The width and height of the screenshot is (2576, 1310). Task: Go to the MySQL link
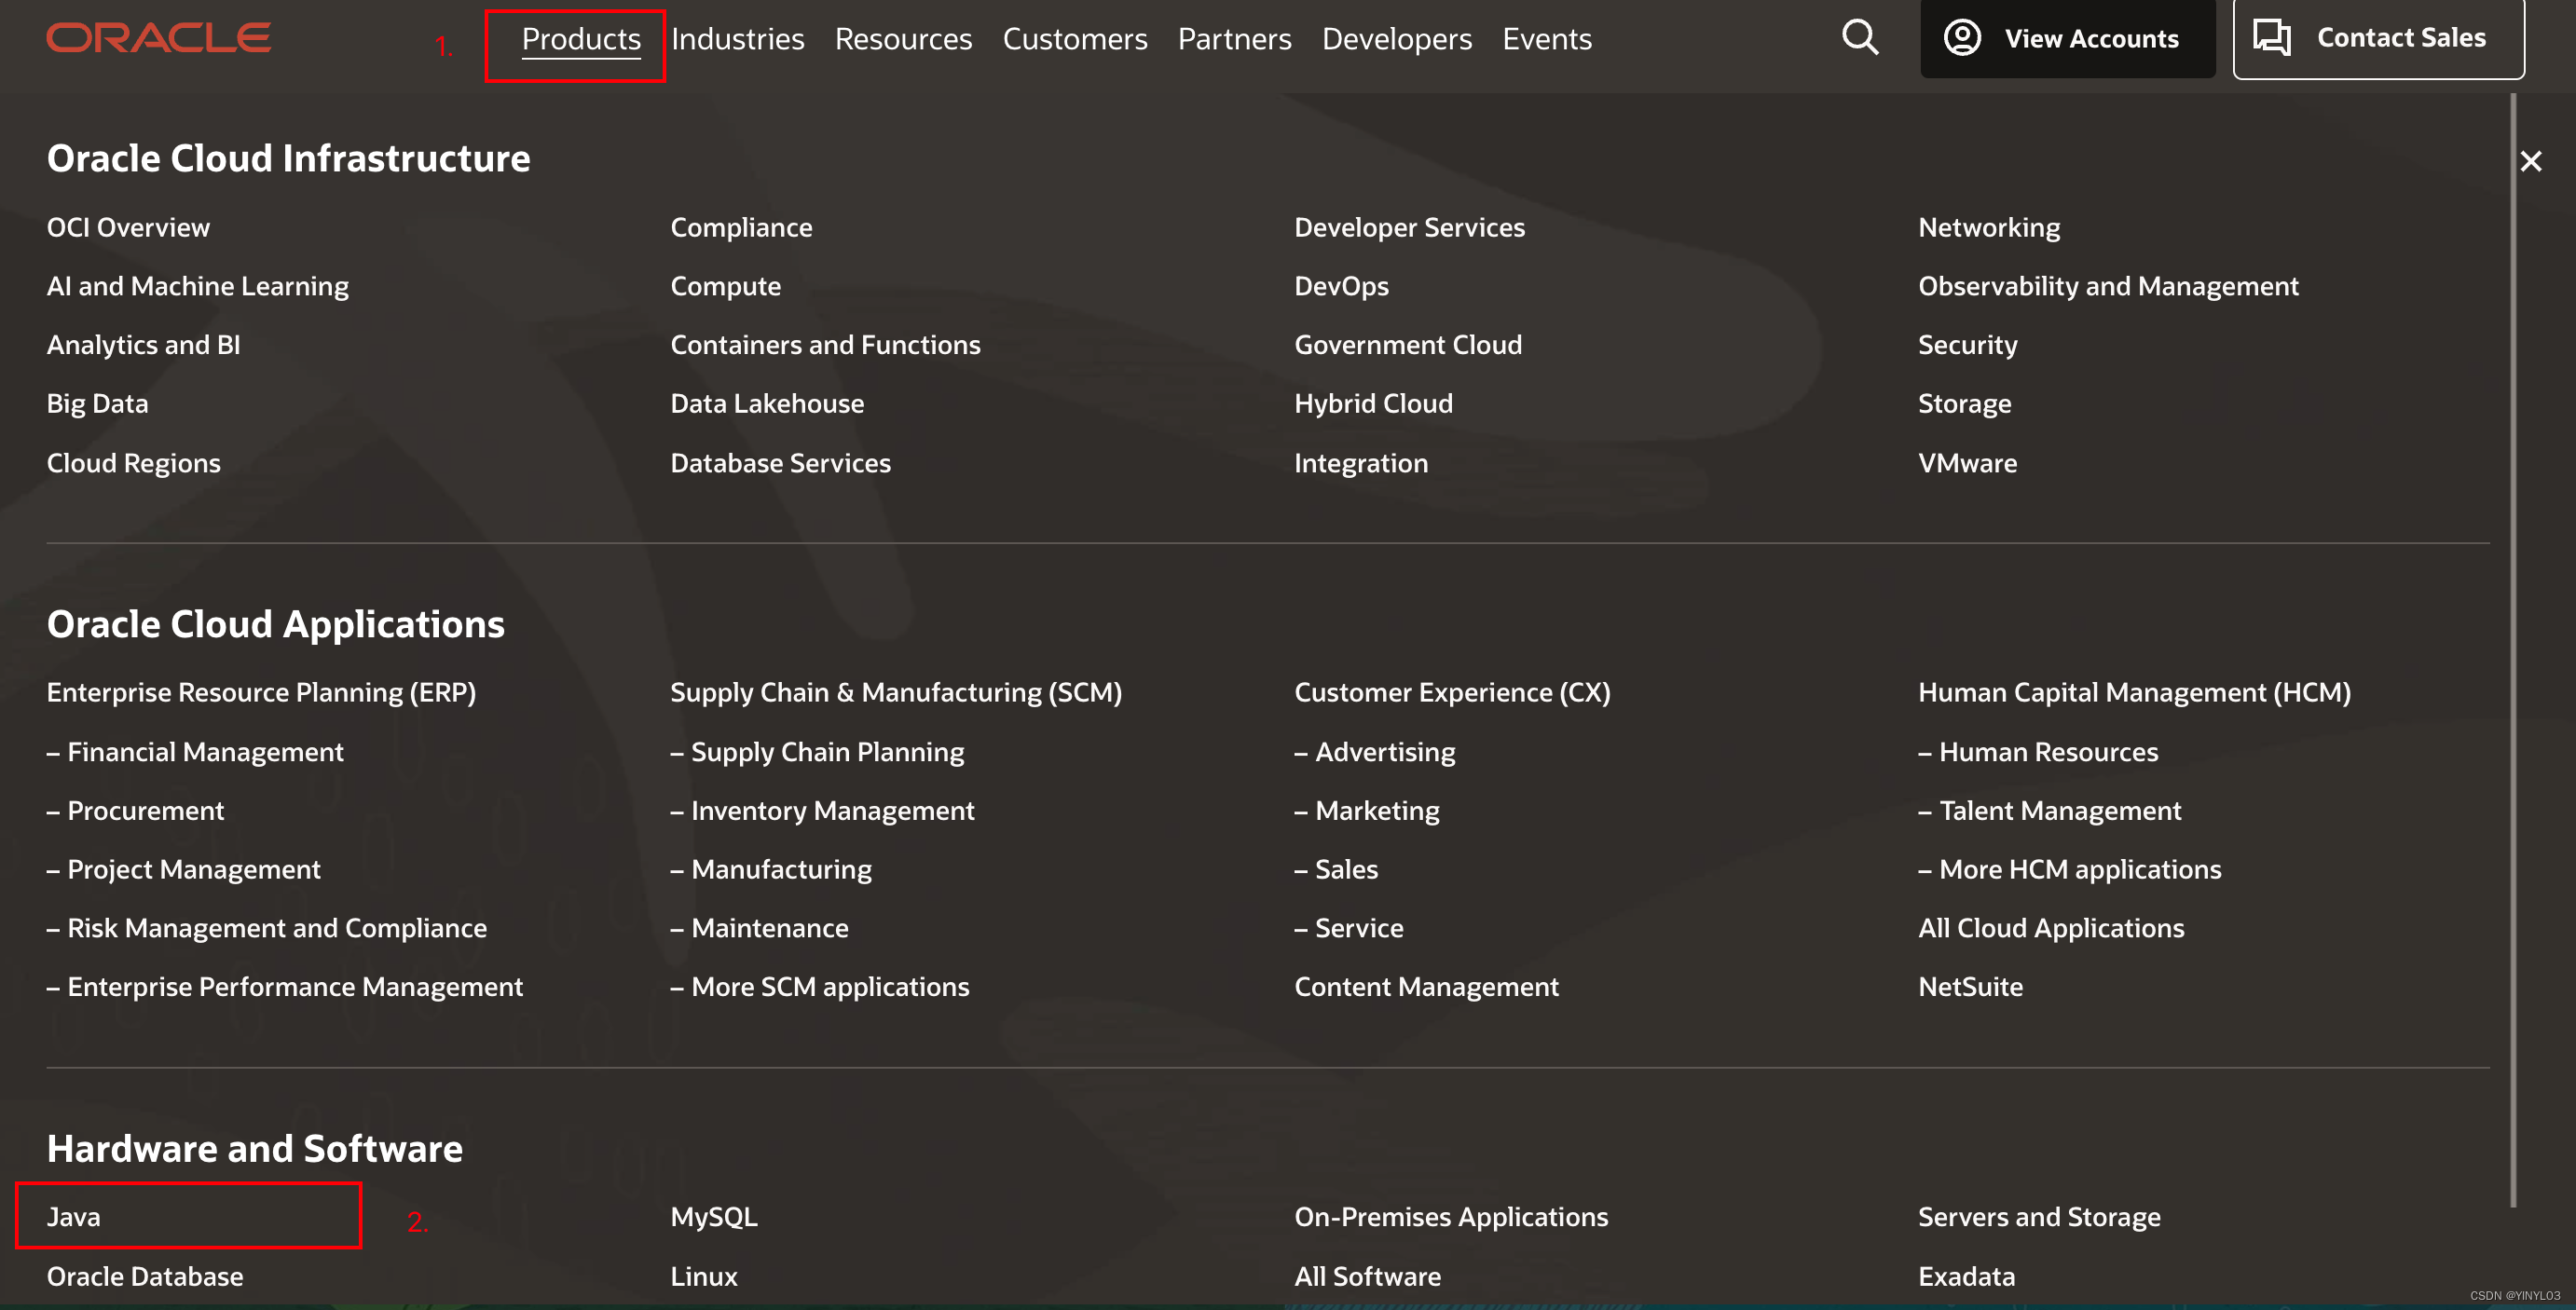click(x=713, y=1217)
